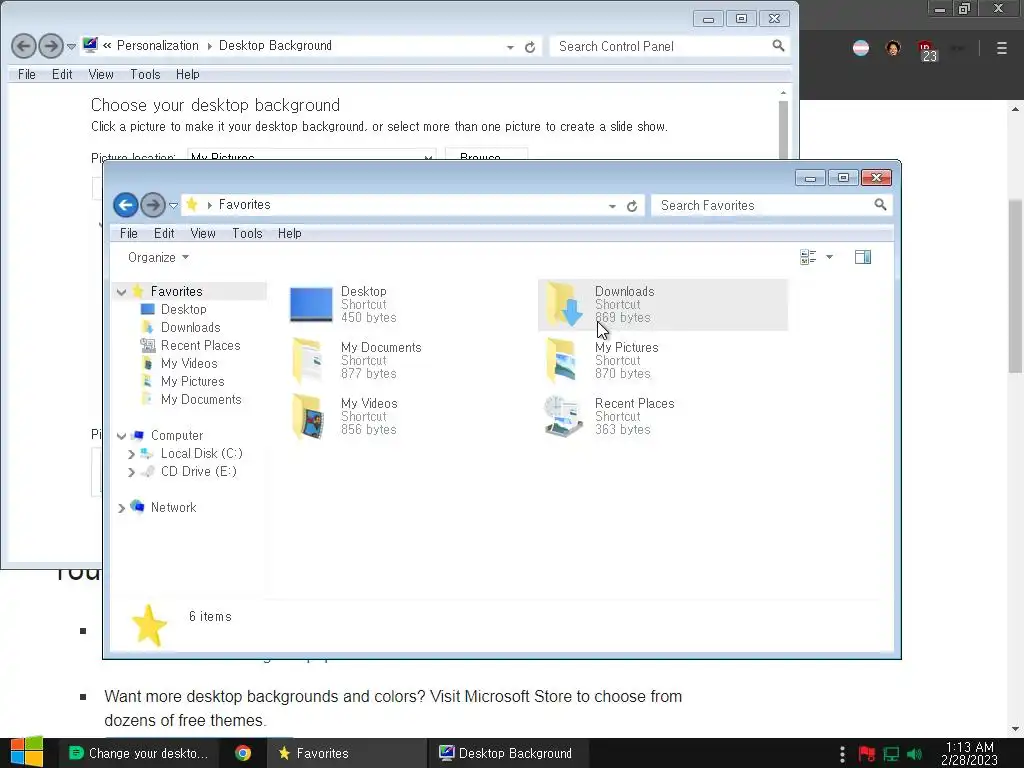Image resolution: width=1024 pixels, height=768 pixels.
Task: Click the volume icon in system tray
Action: [914, 754]
